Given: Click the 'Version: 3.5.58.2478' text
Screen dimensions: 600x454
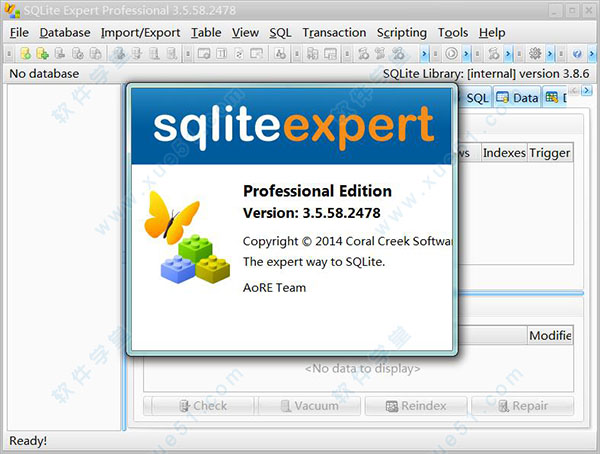Looking at the screenshot, I should [x=312, y=213].
